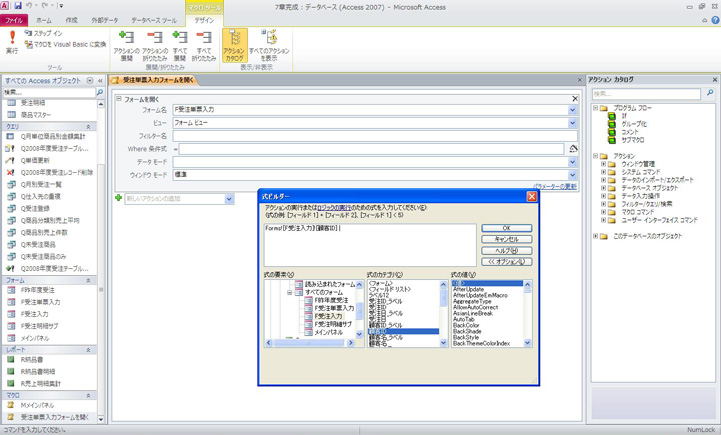Click the パラメーターの更新 link
This screenshot has width=721, height=435.
click(555, 186)
